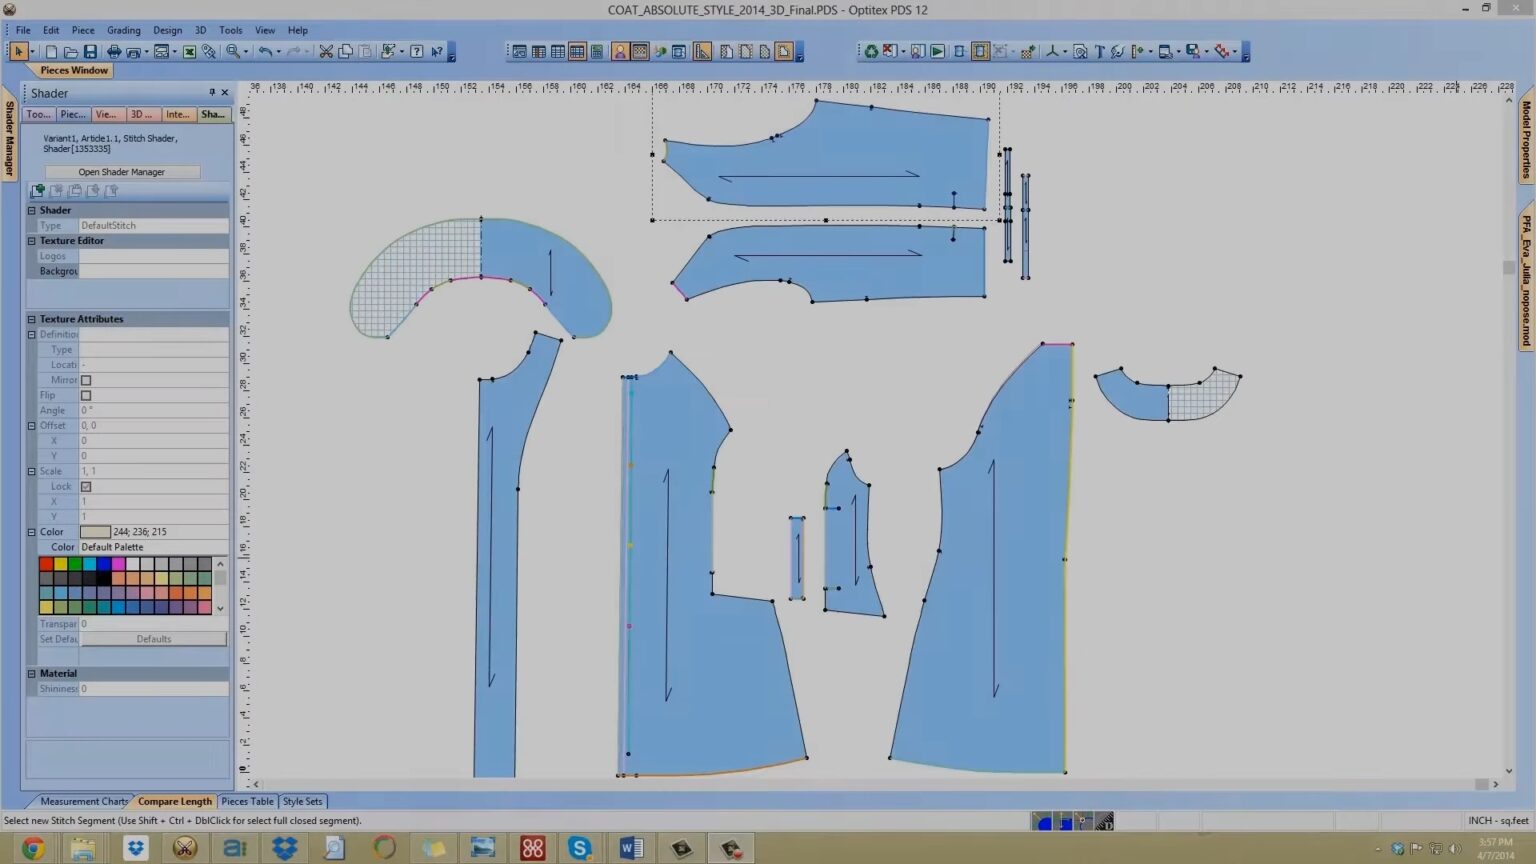Export data to Excel
The image size is (1536, 864).
[190, 51]
